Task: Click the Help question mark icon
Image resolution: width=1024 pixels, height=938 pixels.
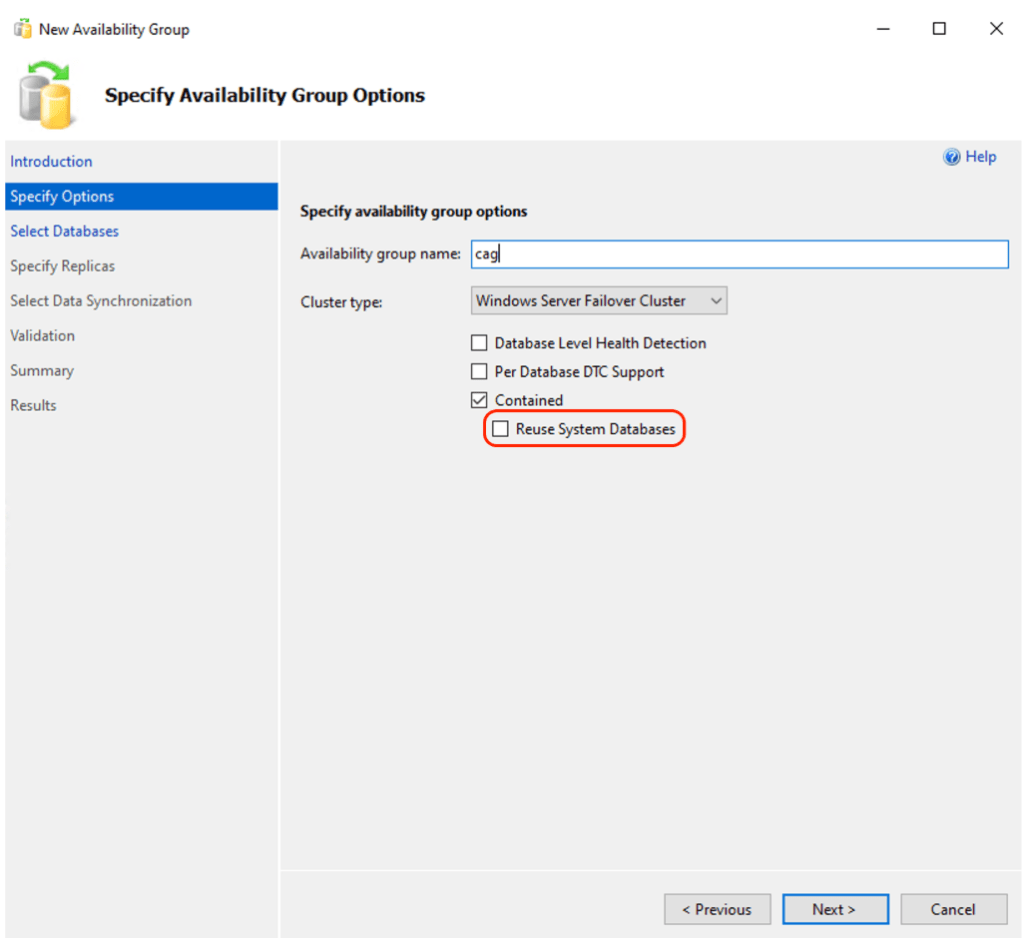Action: pyautogui.click(x=951, y=157)
